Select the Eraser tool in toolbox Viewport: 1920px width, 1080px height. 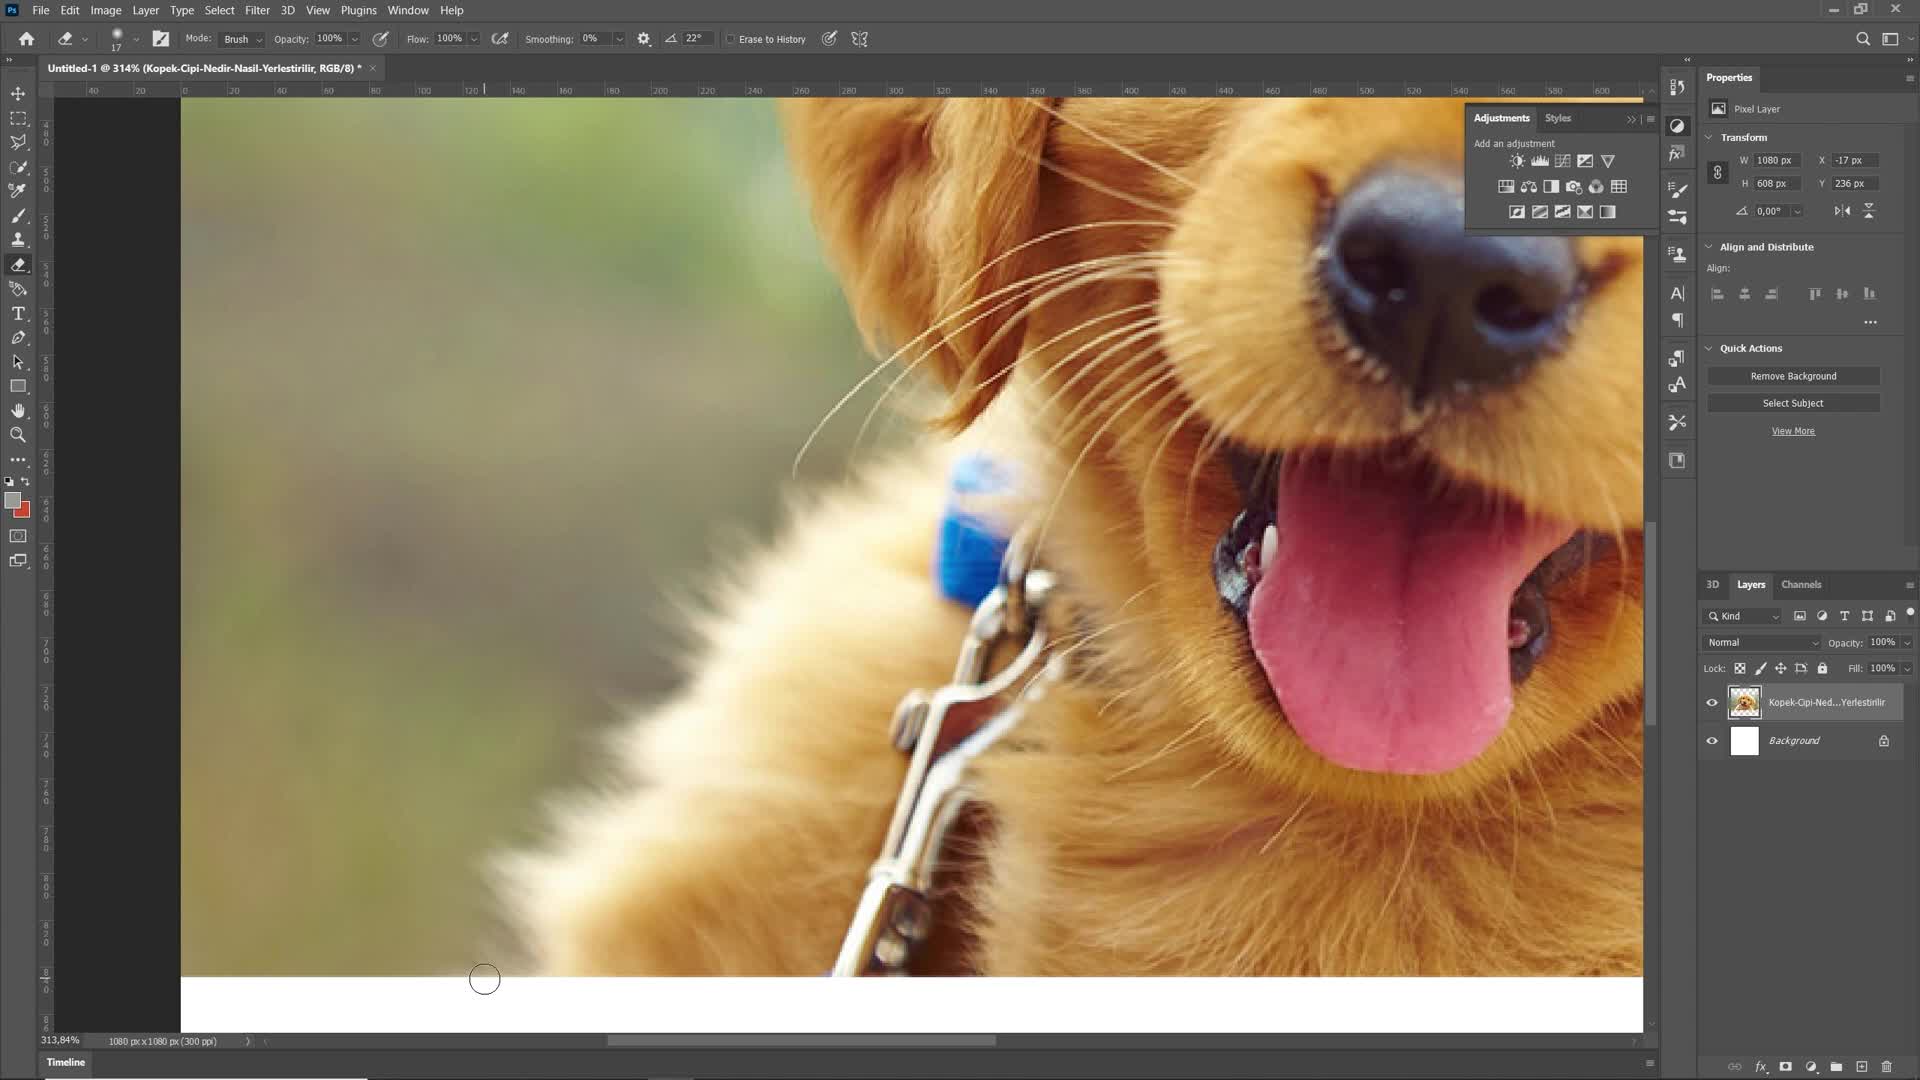(18, 265)
